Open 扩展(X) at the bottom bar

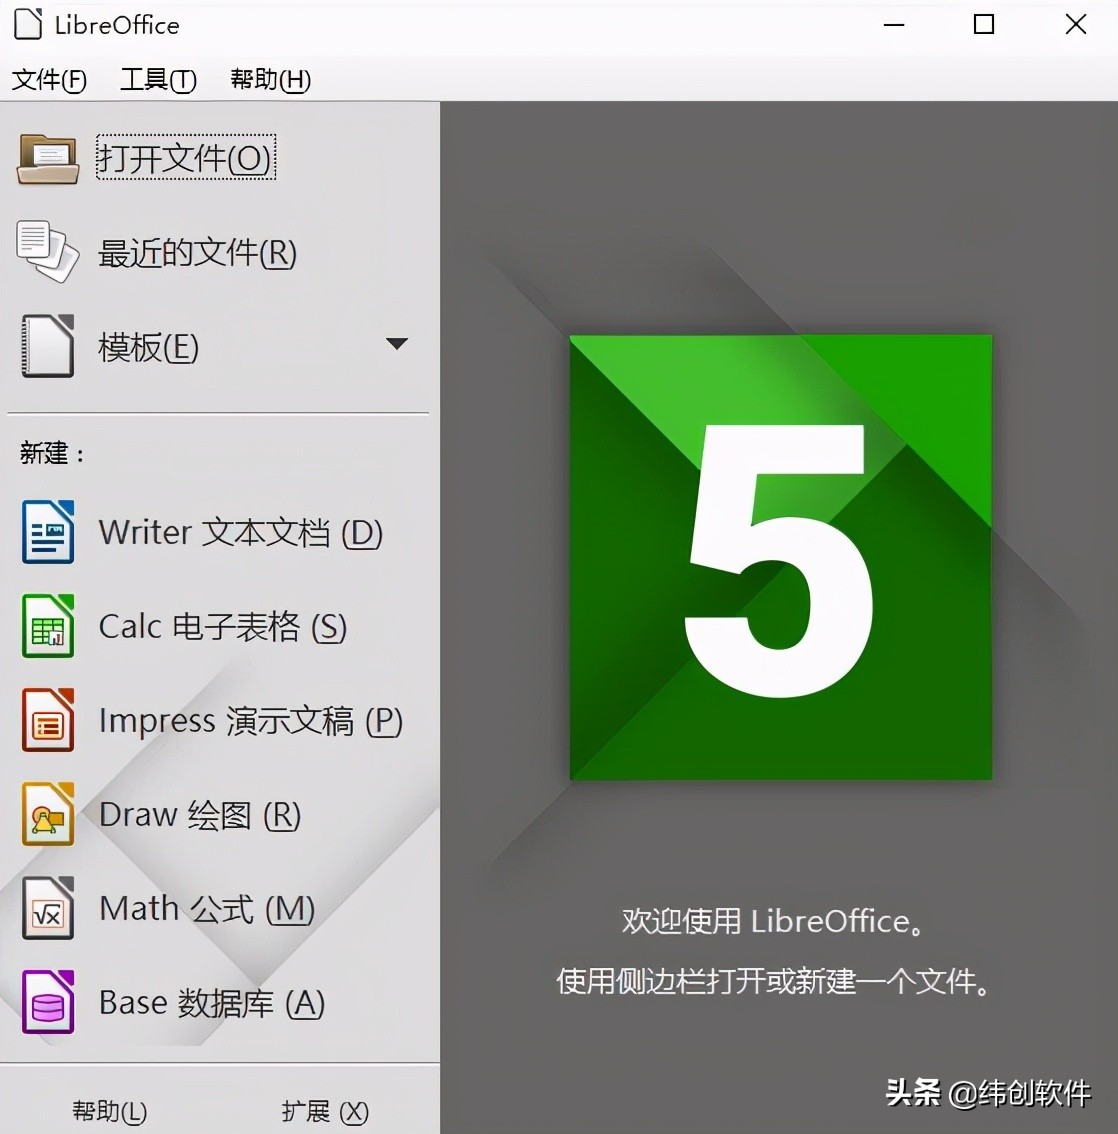tap(324, 1110)
